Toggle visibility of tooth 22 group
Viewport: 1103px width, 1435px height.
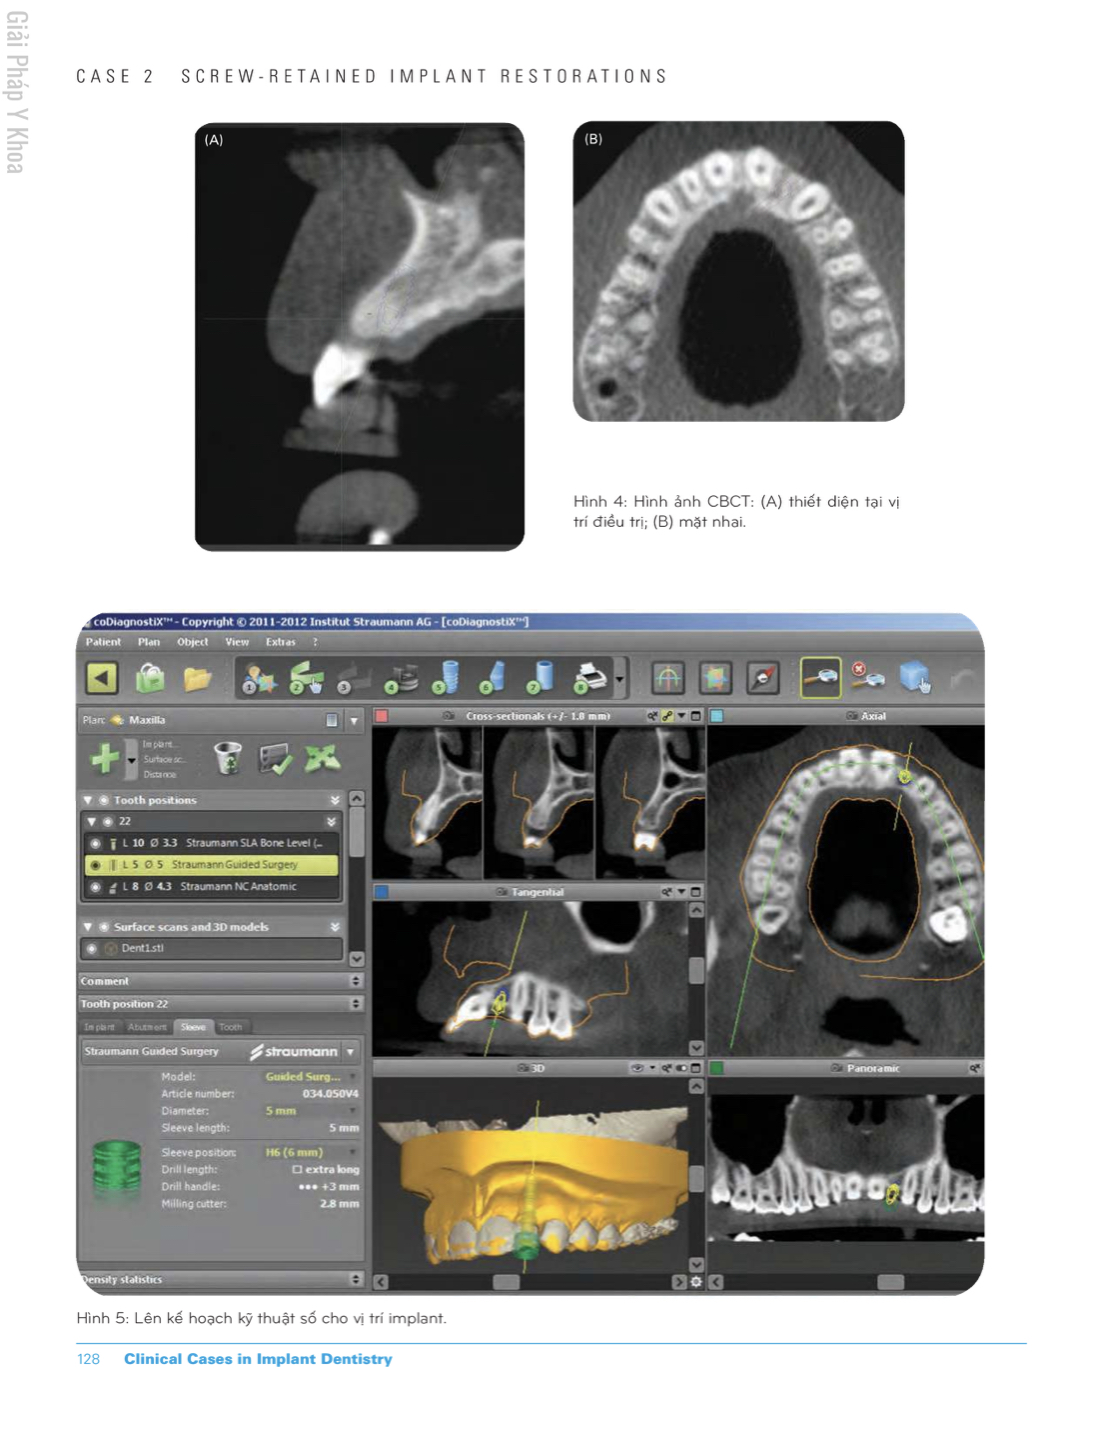108,821
